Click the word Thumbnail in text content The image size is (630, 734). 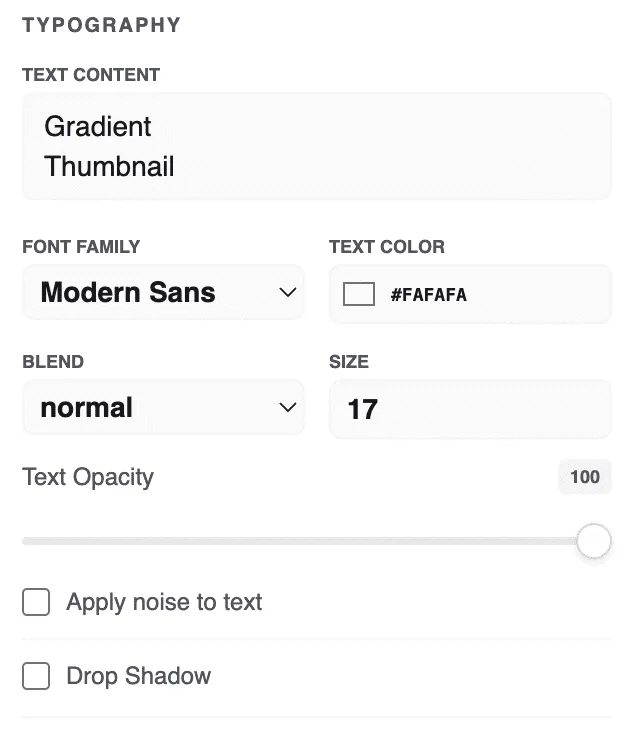(109, 166)
